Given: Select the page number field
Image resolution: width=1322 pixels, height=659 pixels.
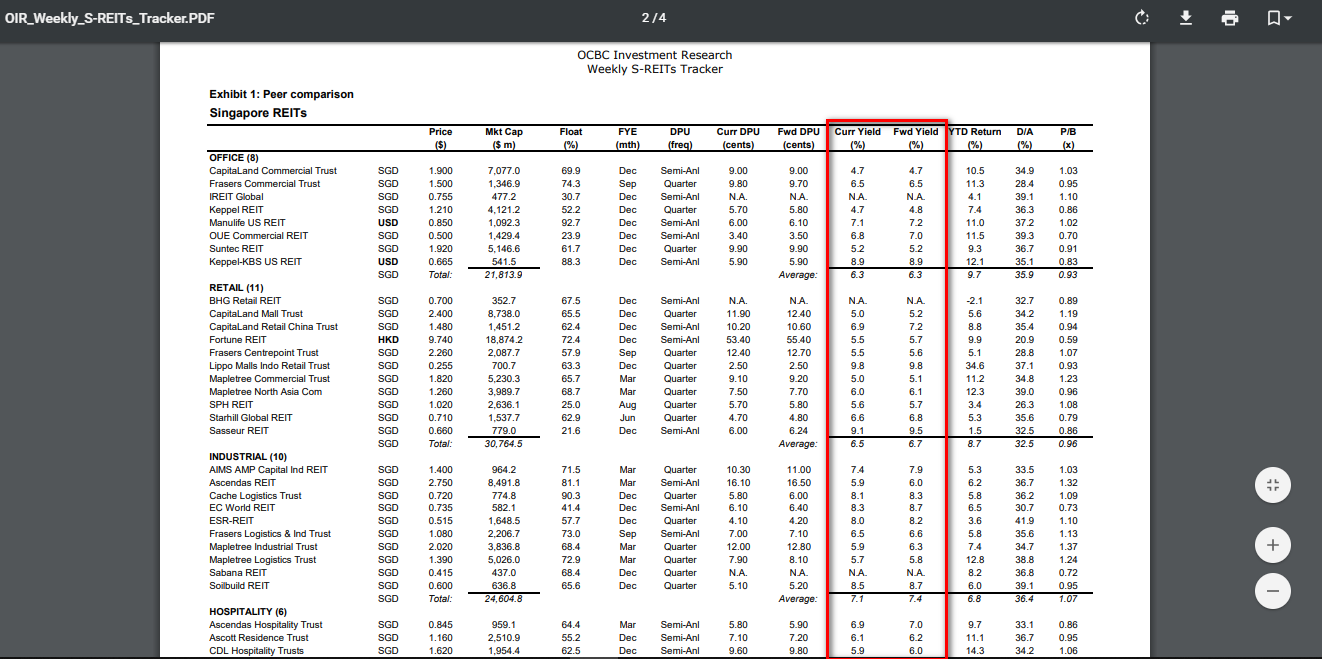Looking at the screenshot, I should pos(646,18).
